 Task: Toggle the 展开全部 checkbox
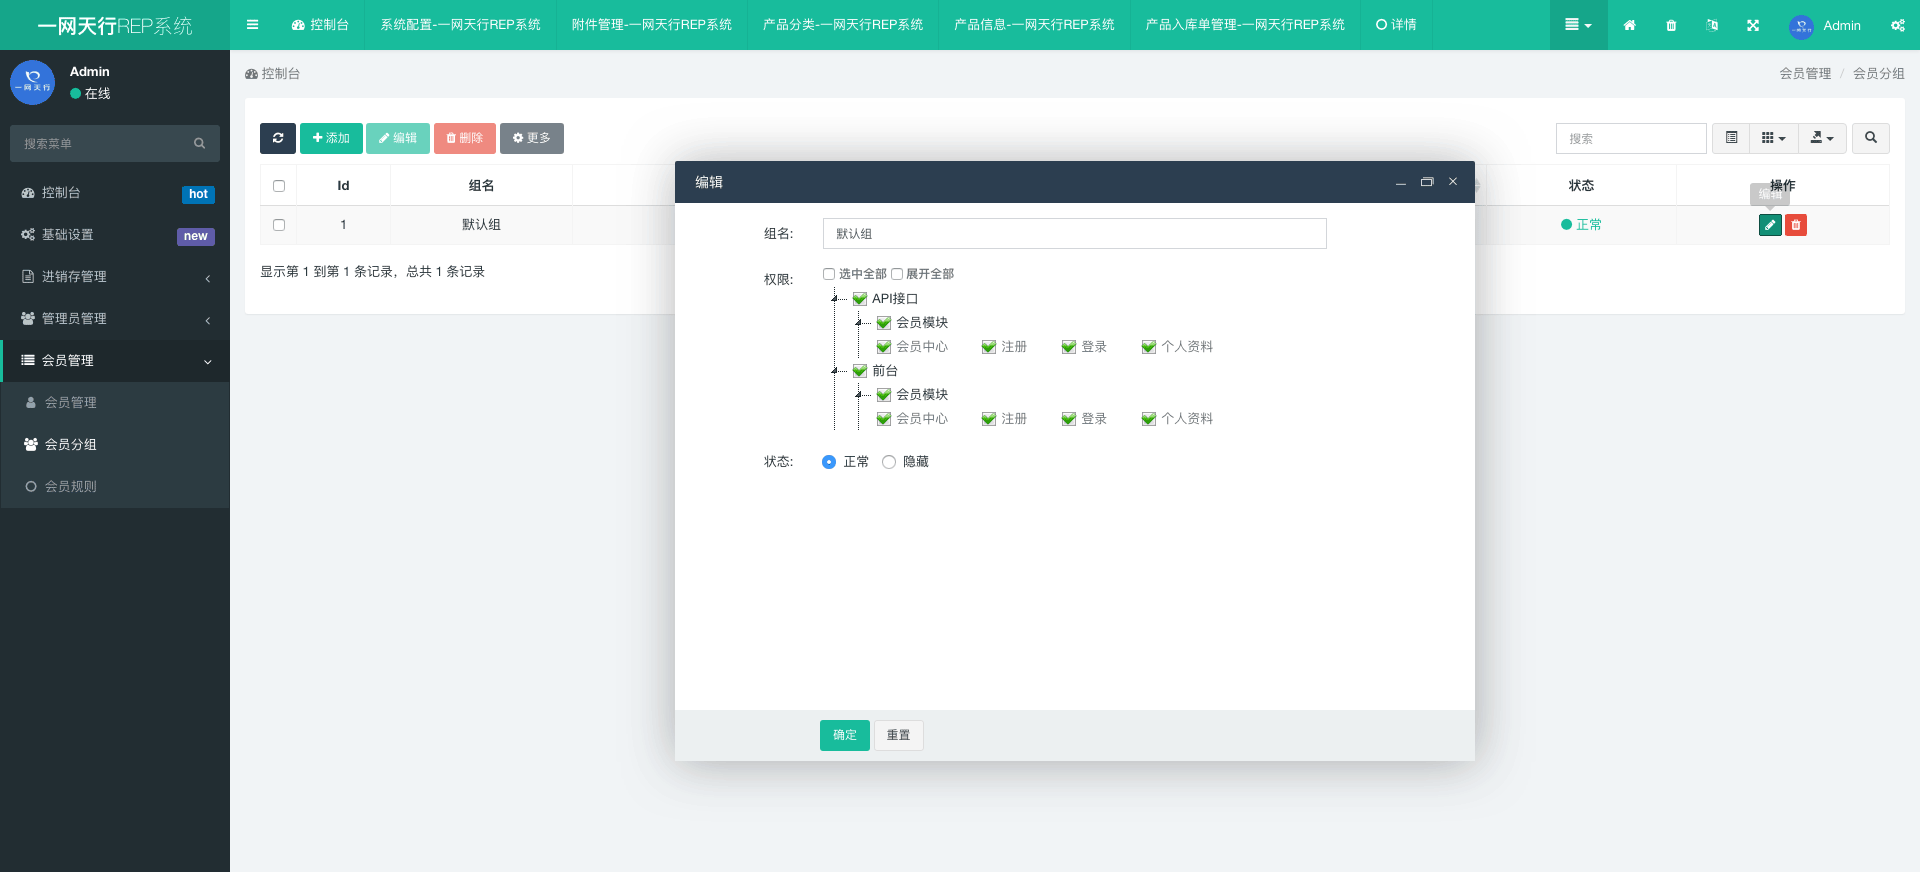tap(897, 274)
